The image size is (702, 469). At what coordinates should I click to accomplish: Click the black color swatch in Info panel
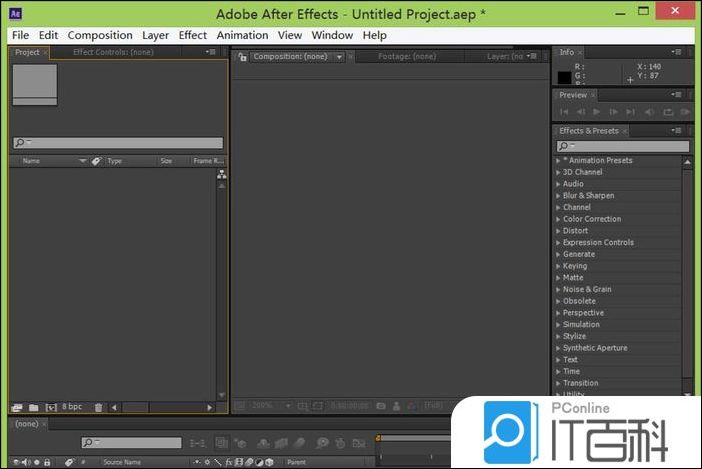[x=564, y=77]
